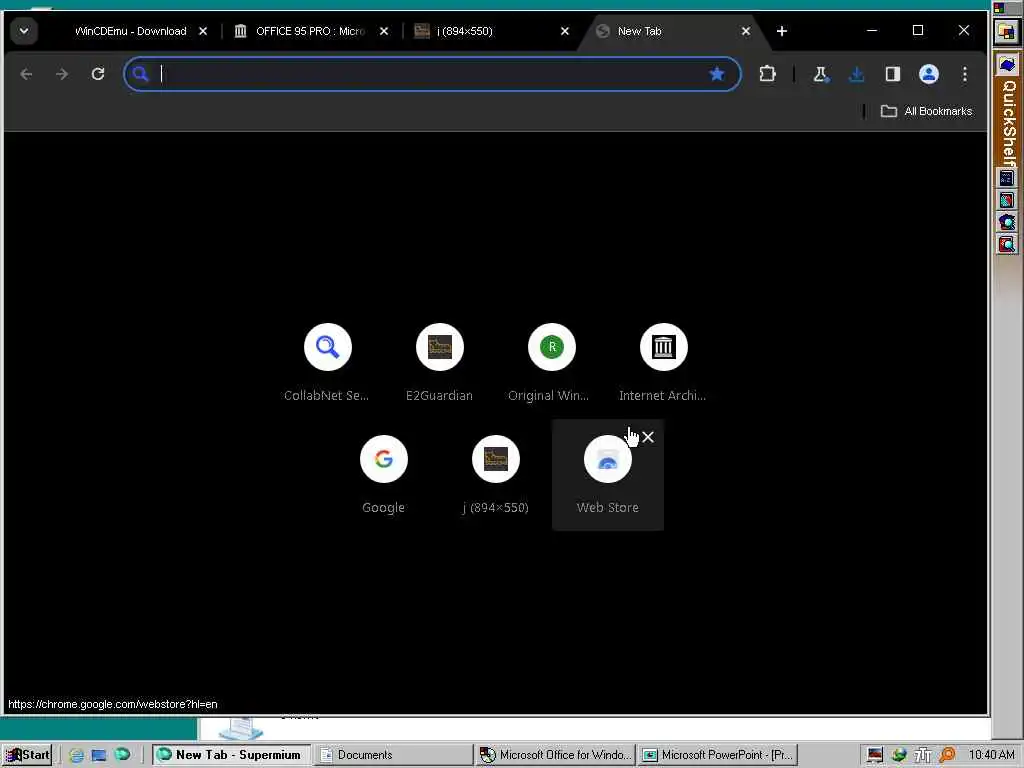Open the first QuickShelf book below the label

[x=1006, y=178]
